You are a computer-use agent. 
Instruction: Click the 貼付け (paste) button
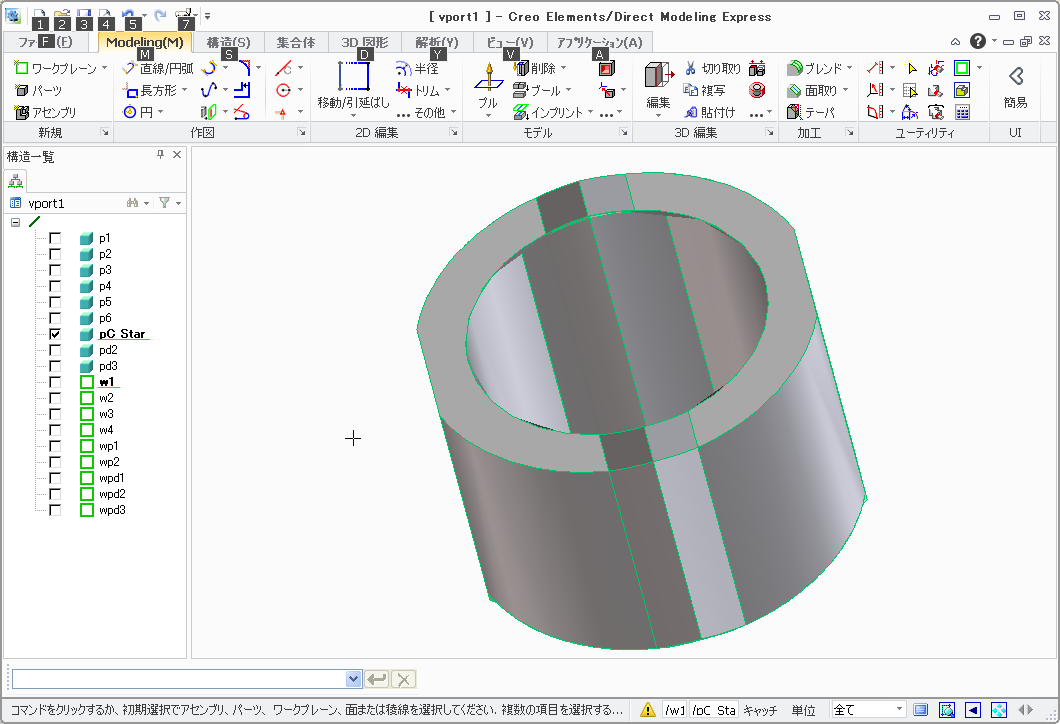coord(712,112)
